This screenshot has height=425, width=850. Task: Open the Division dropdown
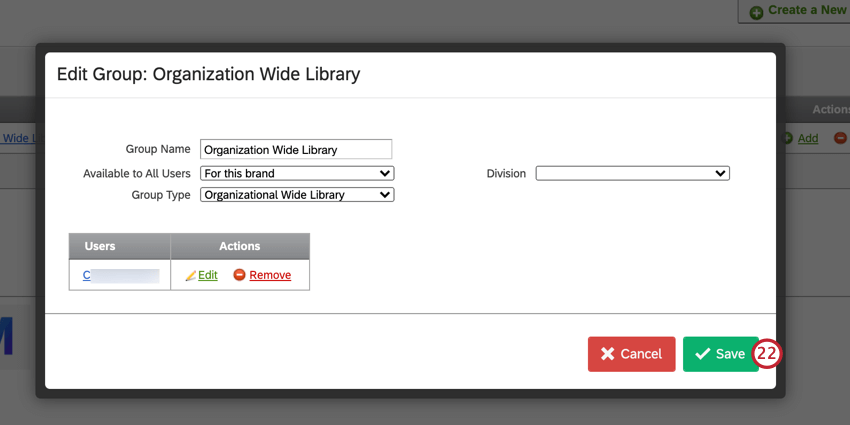[x=632, y=173]
